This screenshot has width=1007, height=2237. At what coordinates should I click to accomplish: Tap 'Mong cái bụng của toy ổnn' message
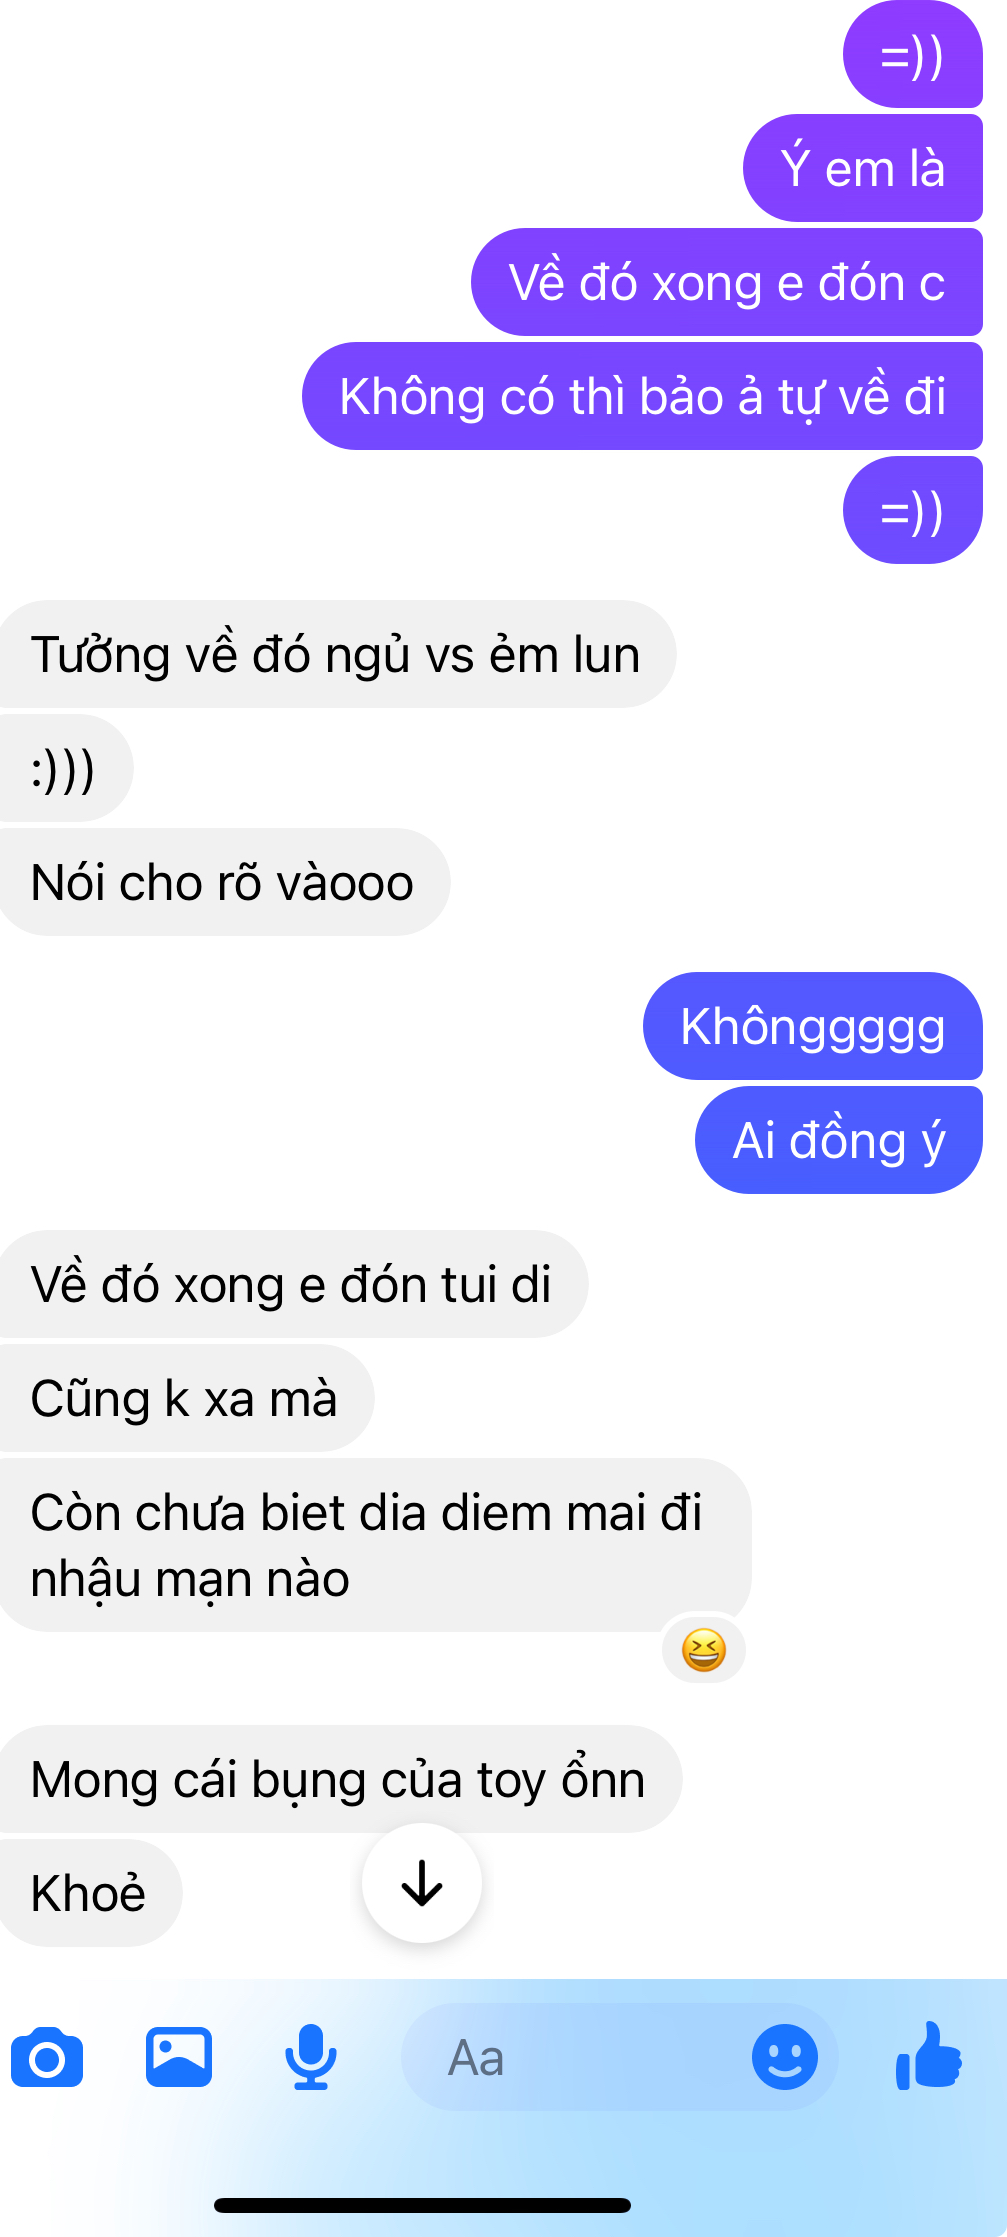pyautogui.click(x=340, y=1779)
